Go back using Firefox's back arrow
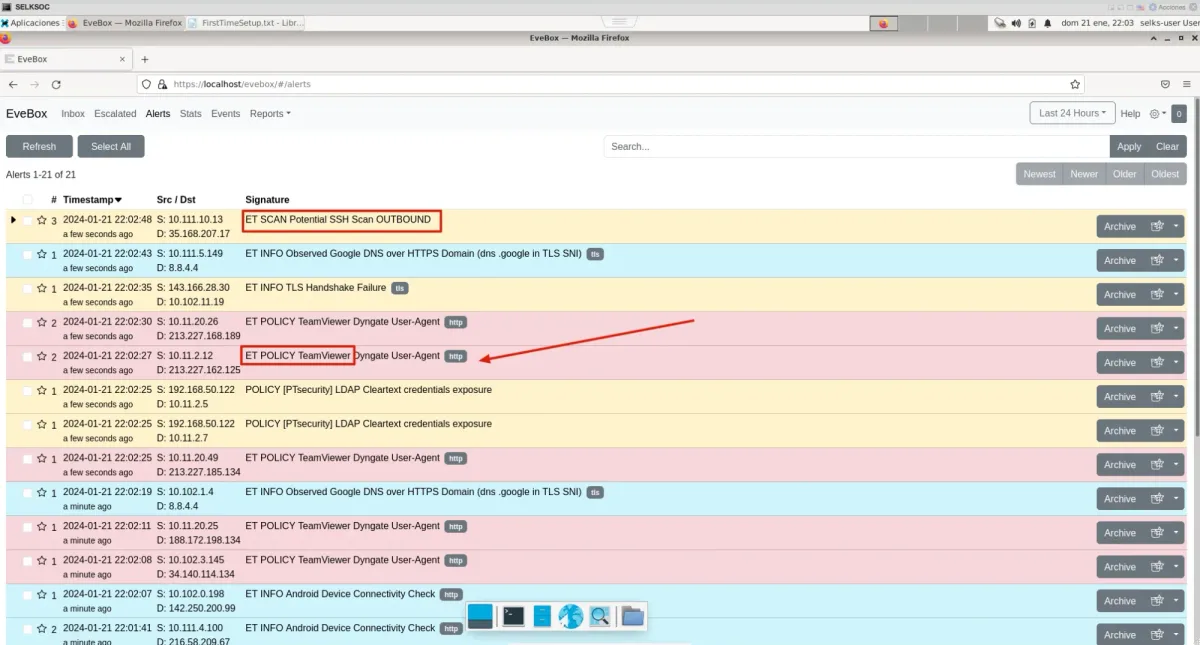1200x645 pixels. pyautogui.click(x=13, y=85)
